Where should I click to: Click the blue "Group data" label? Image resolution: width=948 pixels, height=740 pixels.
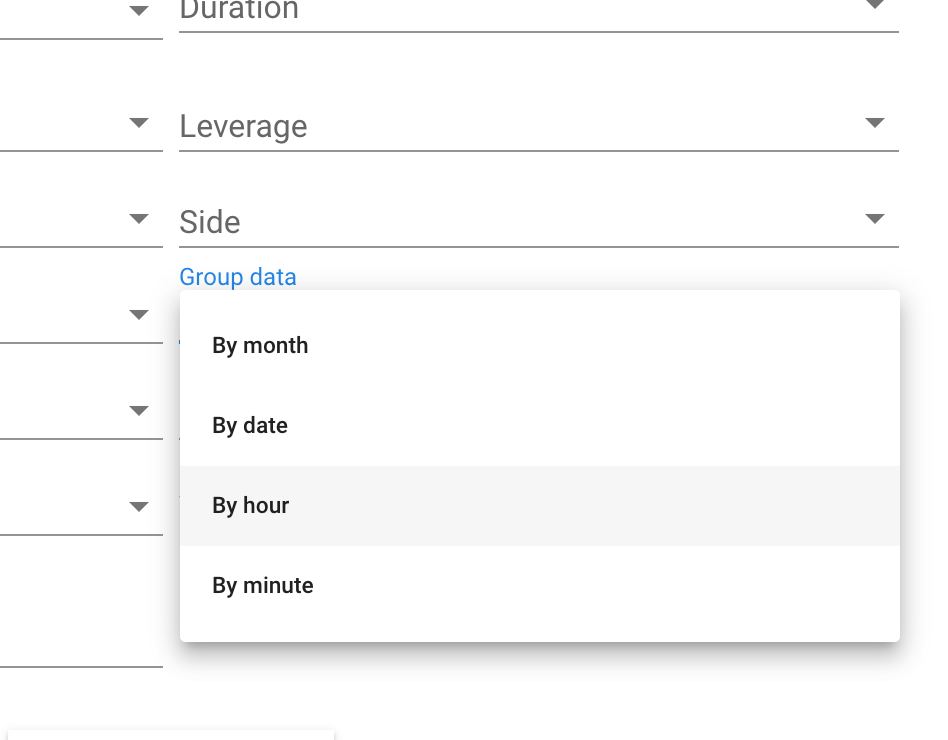(238, 277)
